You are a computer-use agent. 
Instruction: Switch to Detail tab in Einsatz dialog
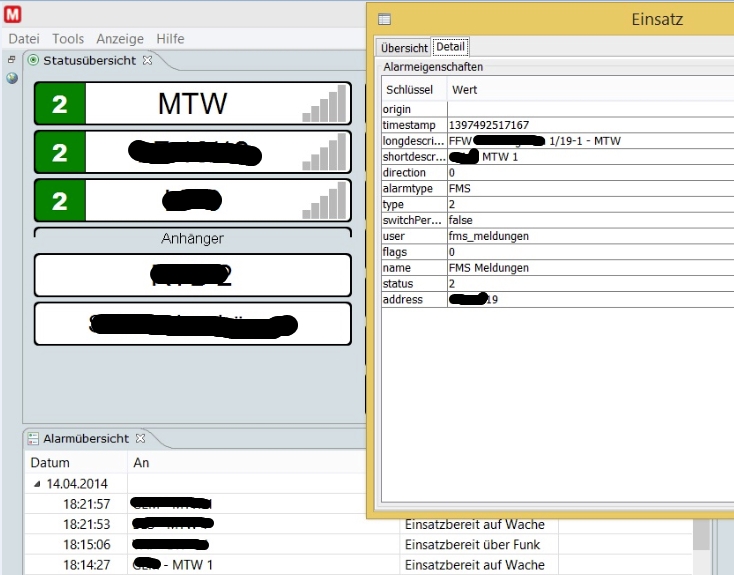coord(450,47)
